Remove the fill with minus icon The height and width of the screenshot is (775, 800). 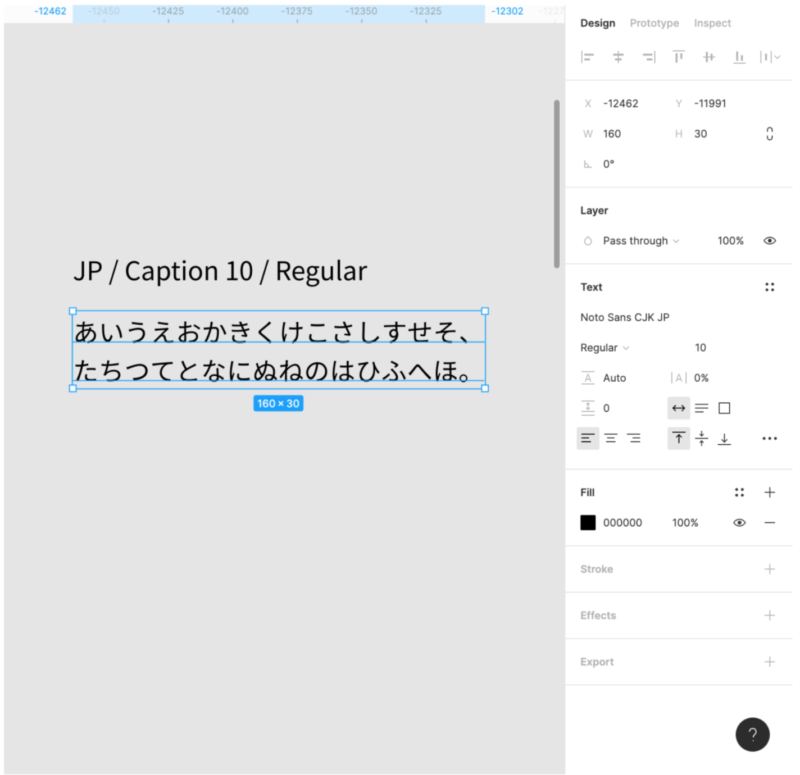tap(769, 523)
